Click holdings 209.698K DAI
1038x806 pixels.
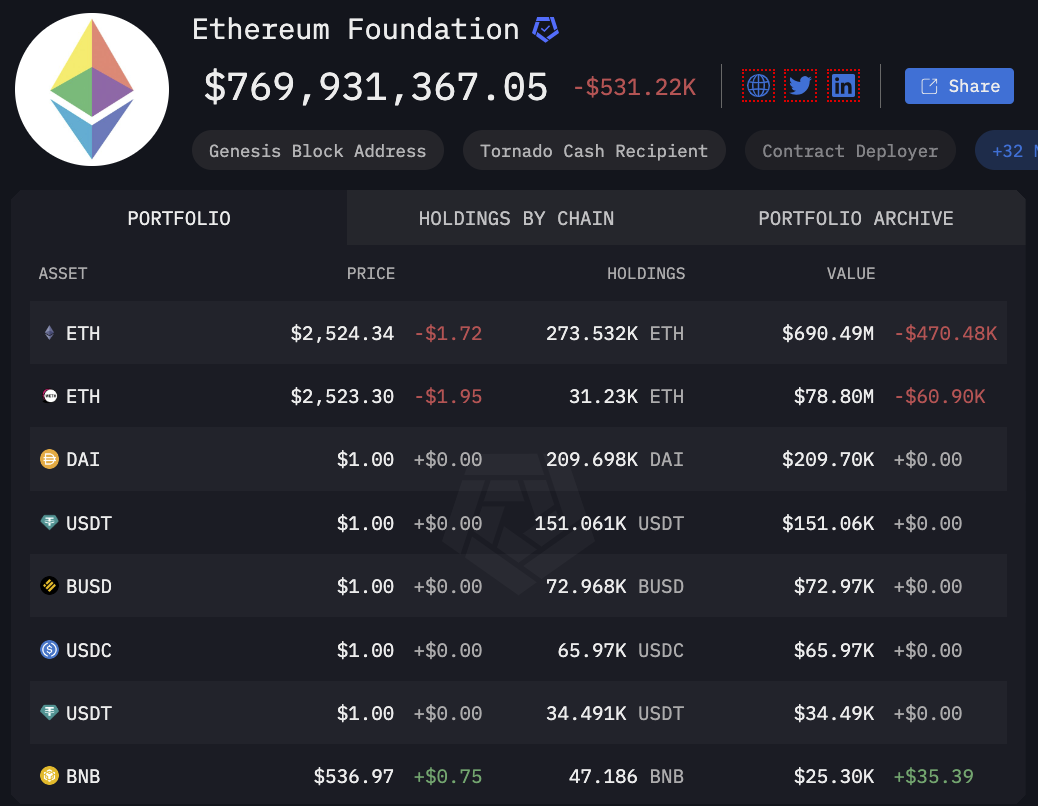coord(615,459)
